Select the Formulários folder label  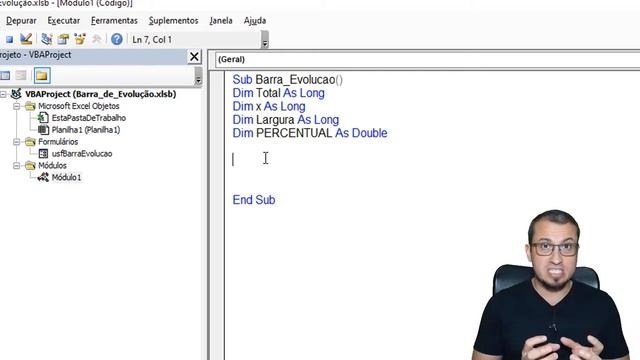[58, 142]
